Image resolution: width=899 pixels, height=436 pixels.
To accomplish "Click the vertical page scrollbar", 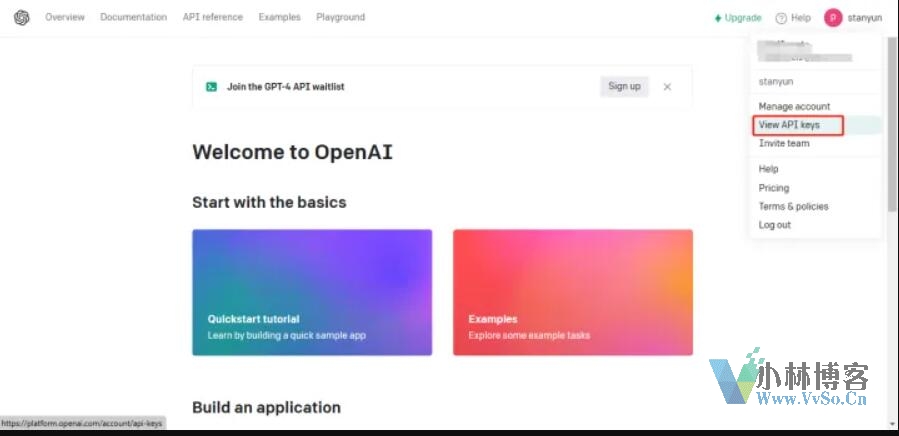I will point(892,122).
